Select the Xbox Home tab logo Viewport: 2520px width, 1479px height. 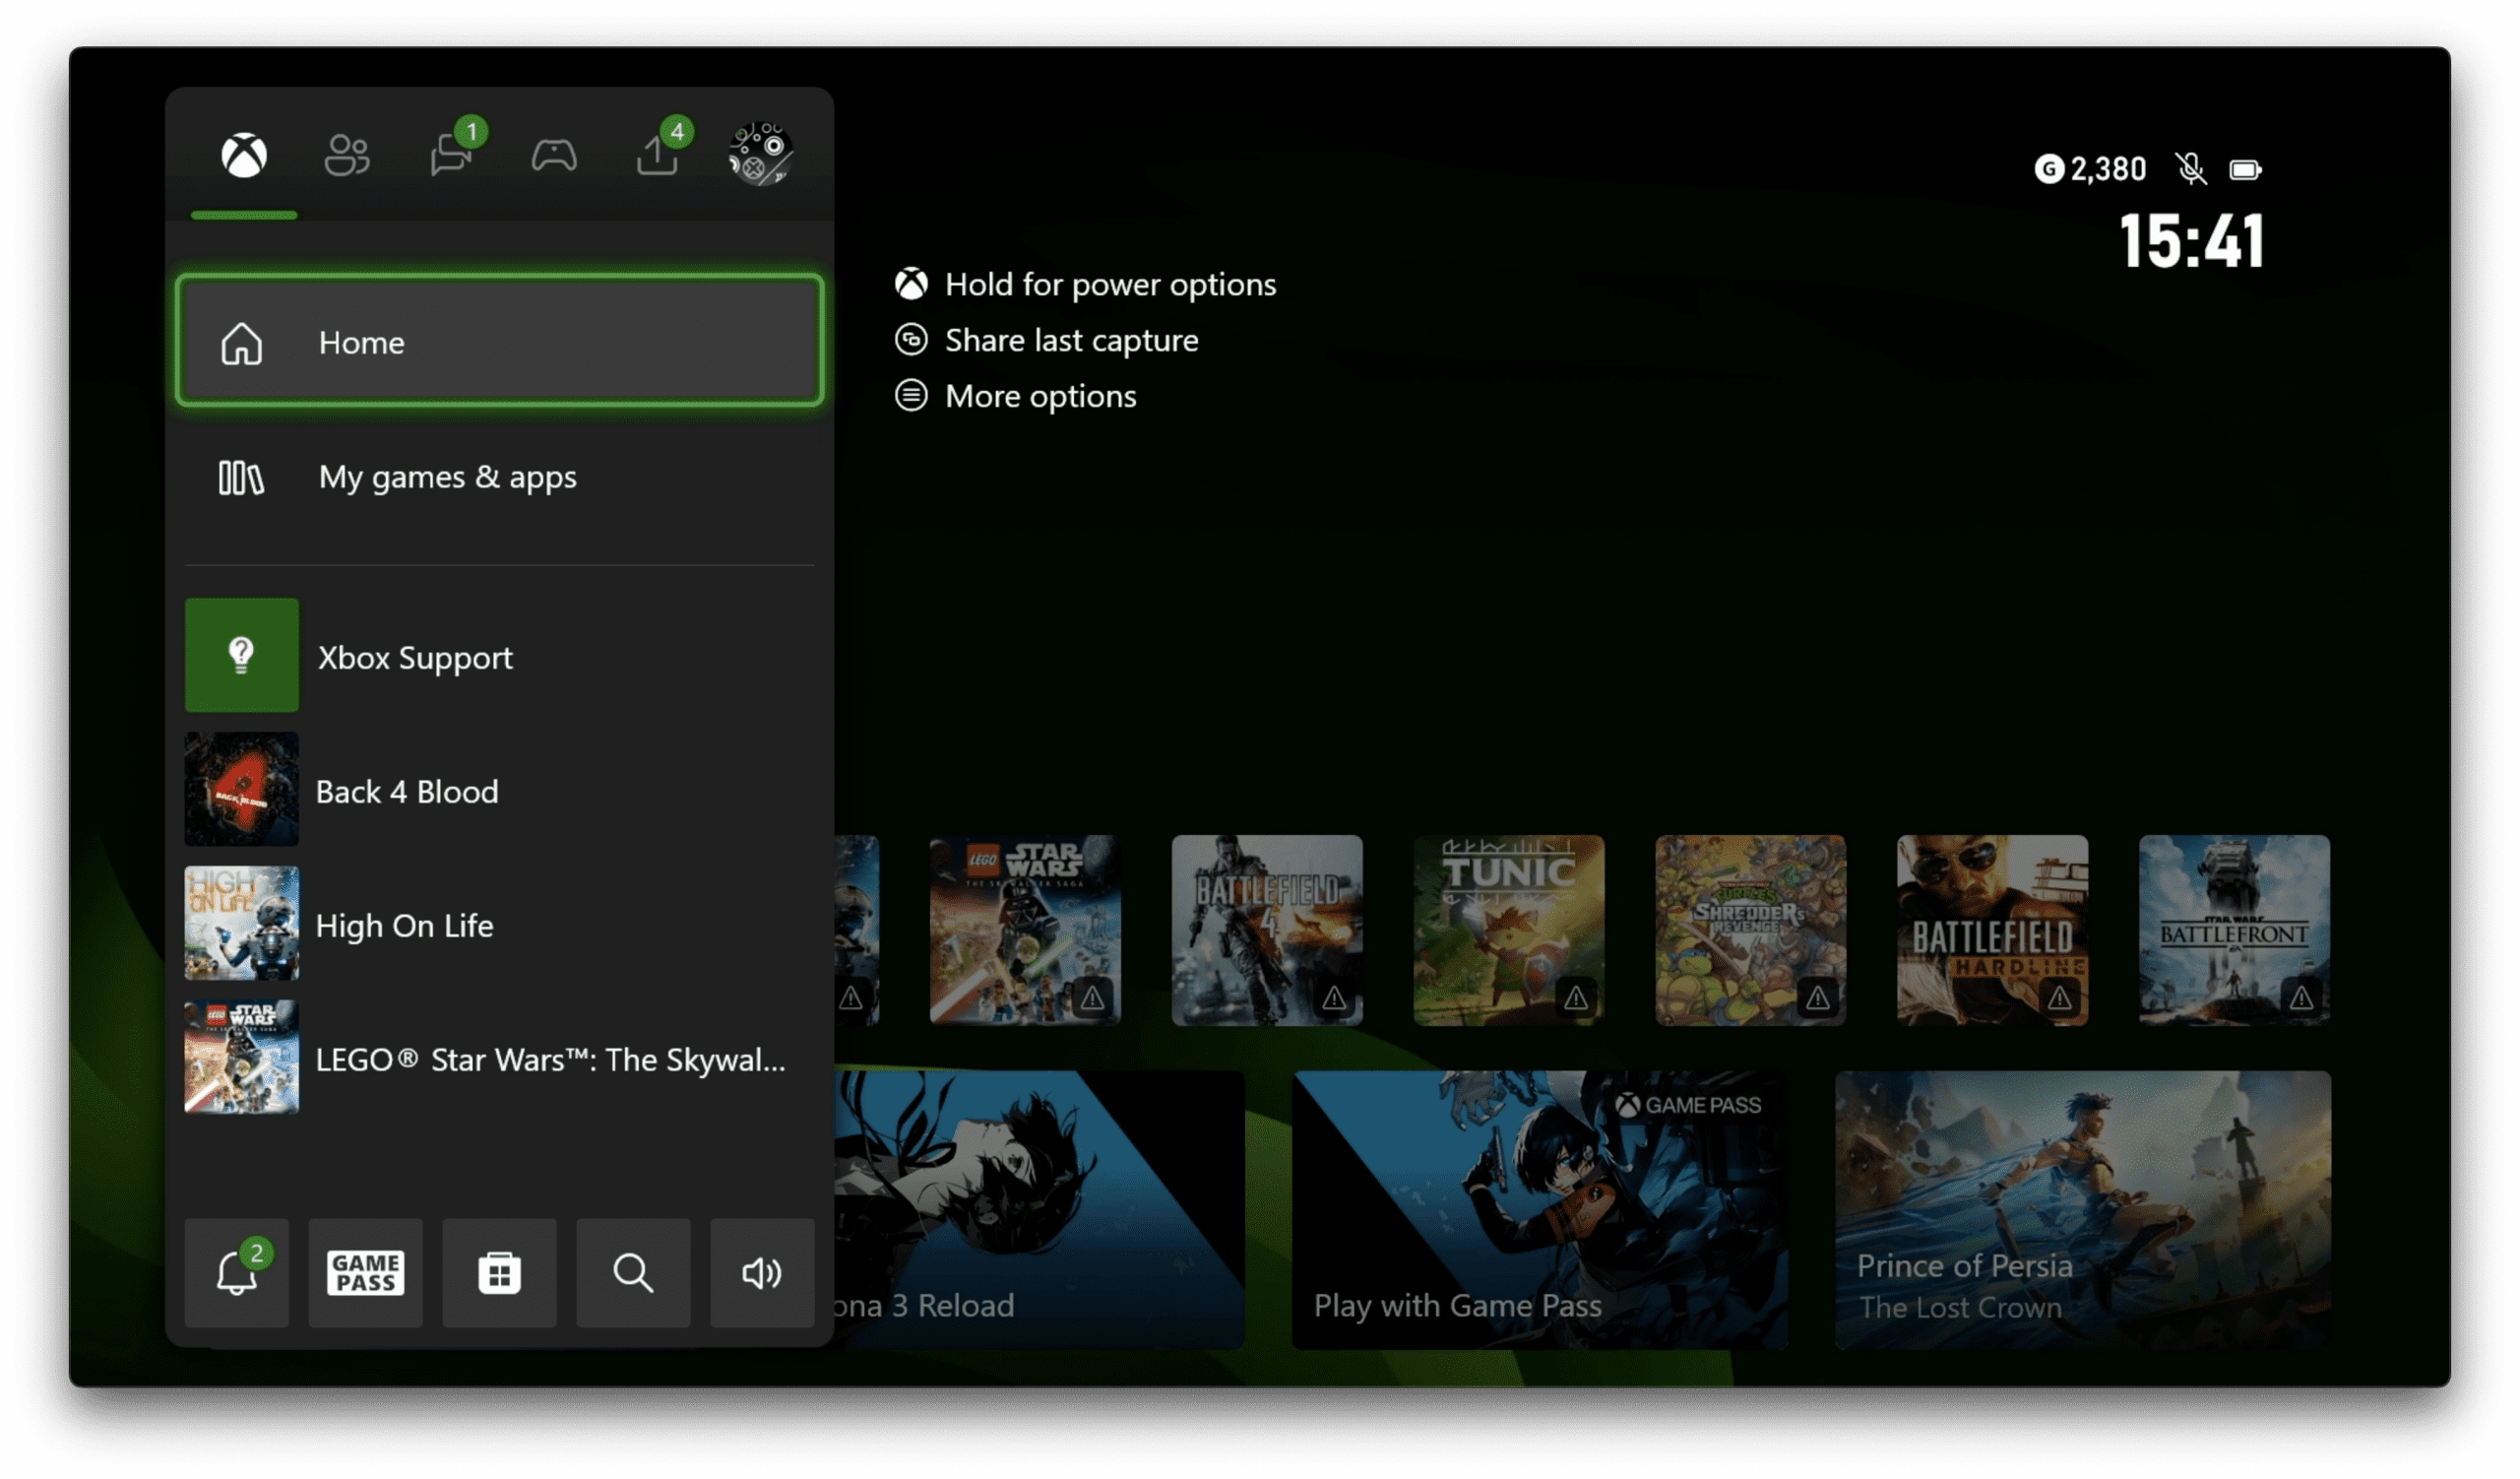pos(243,157)
